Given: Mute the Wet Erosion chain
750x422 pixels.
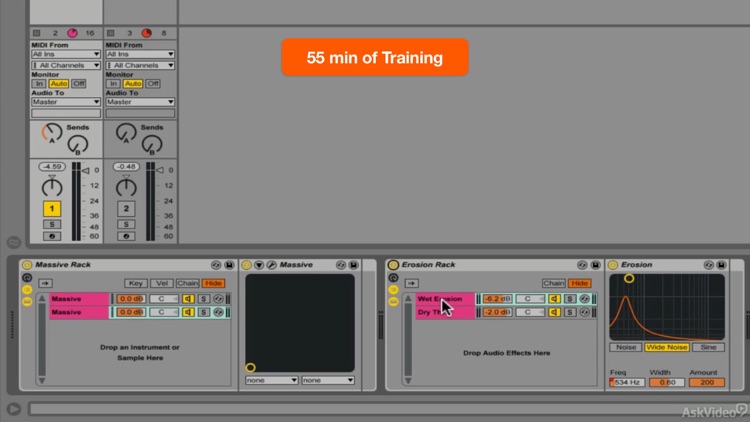Looking at the screenshot, I should tap(554, 299).
